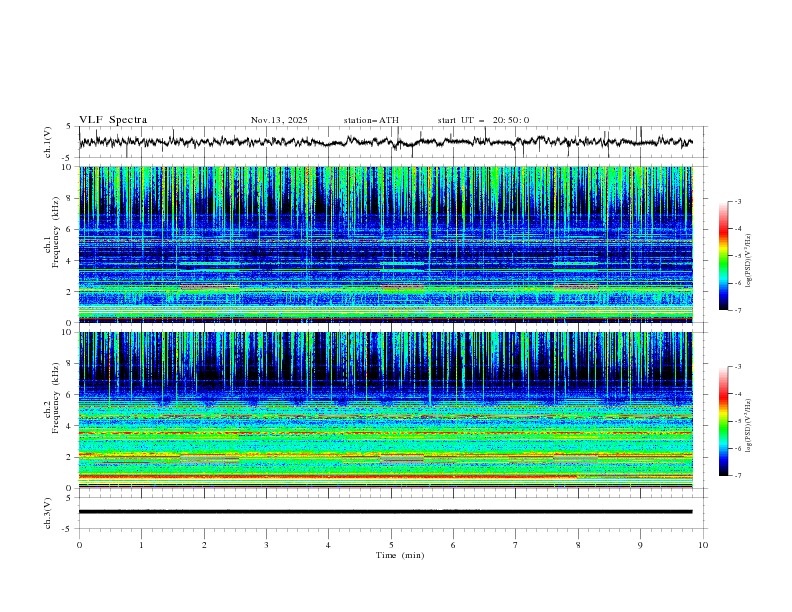Viewport: 792px width, 612px height.
Task: Click the 'ch.3(V)' waveform axis label
Action: tap(48, 513)
